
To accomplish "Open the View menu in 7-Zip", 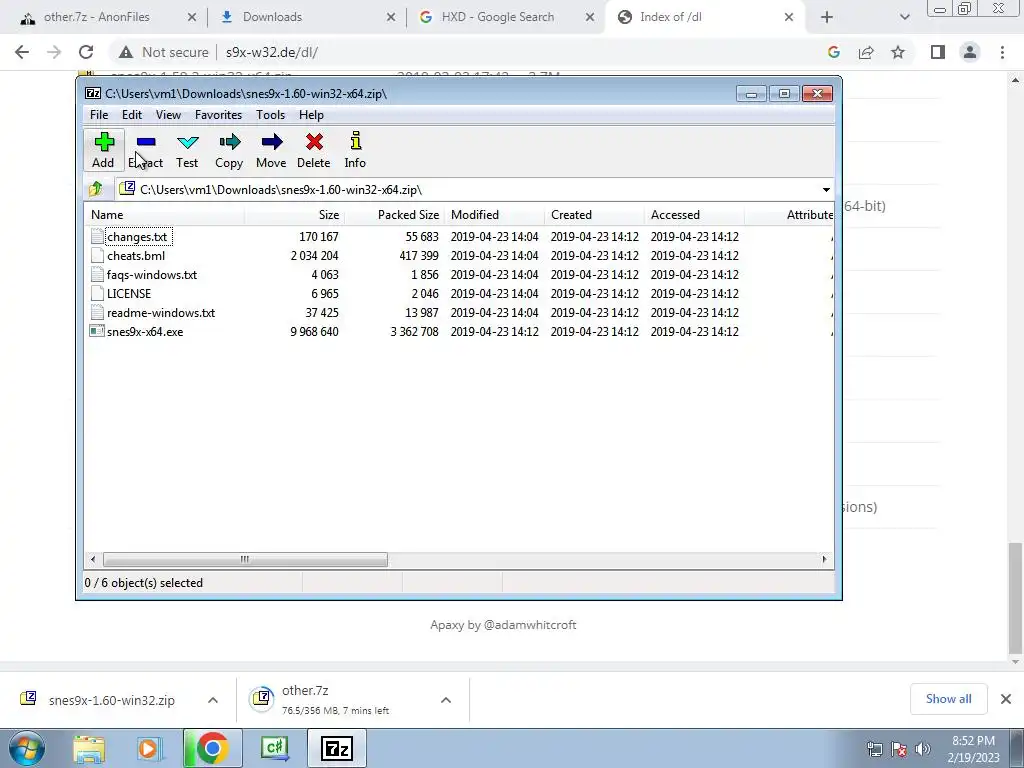I will (x=168, y=115).
